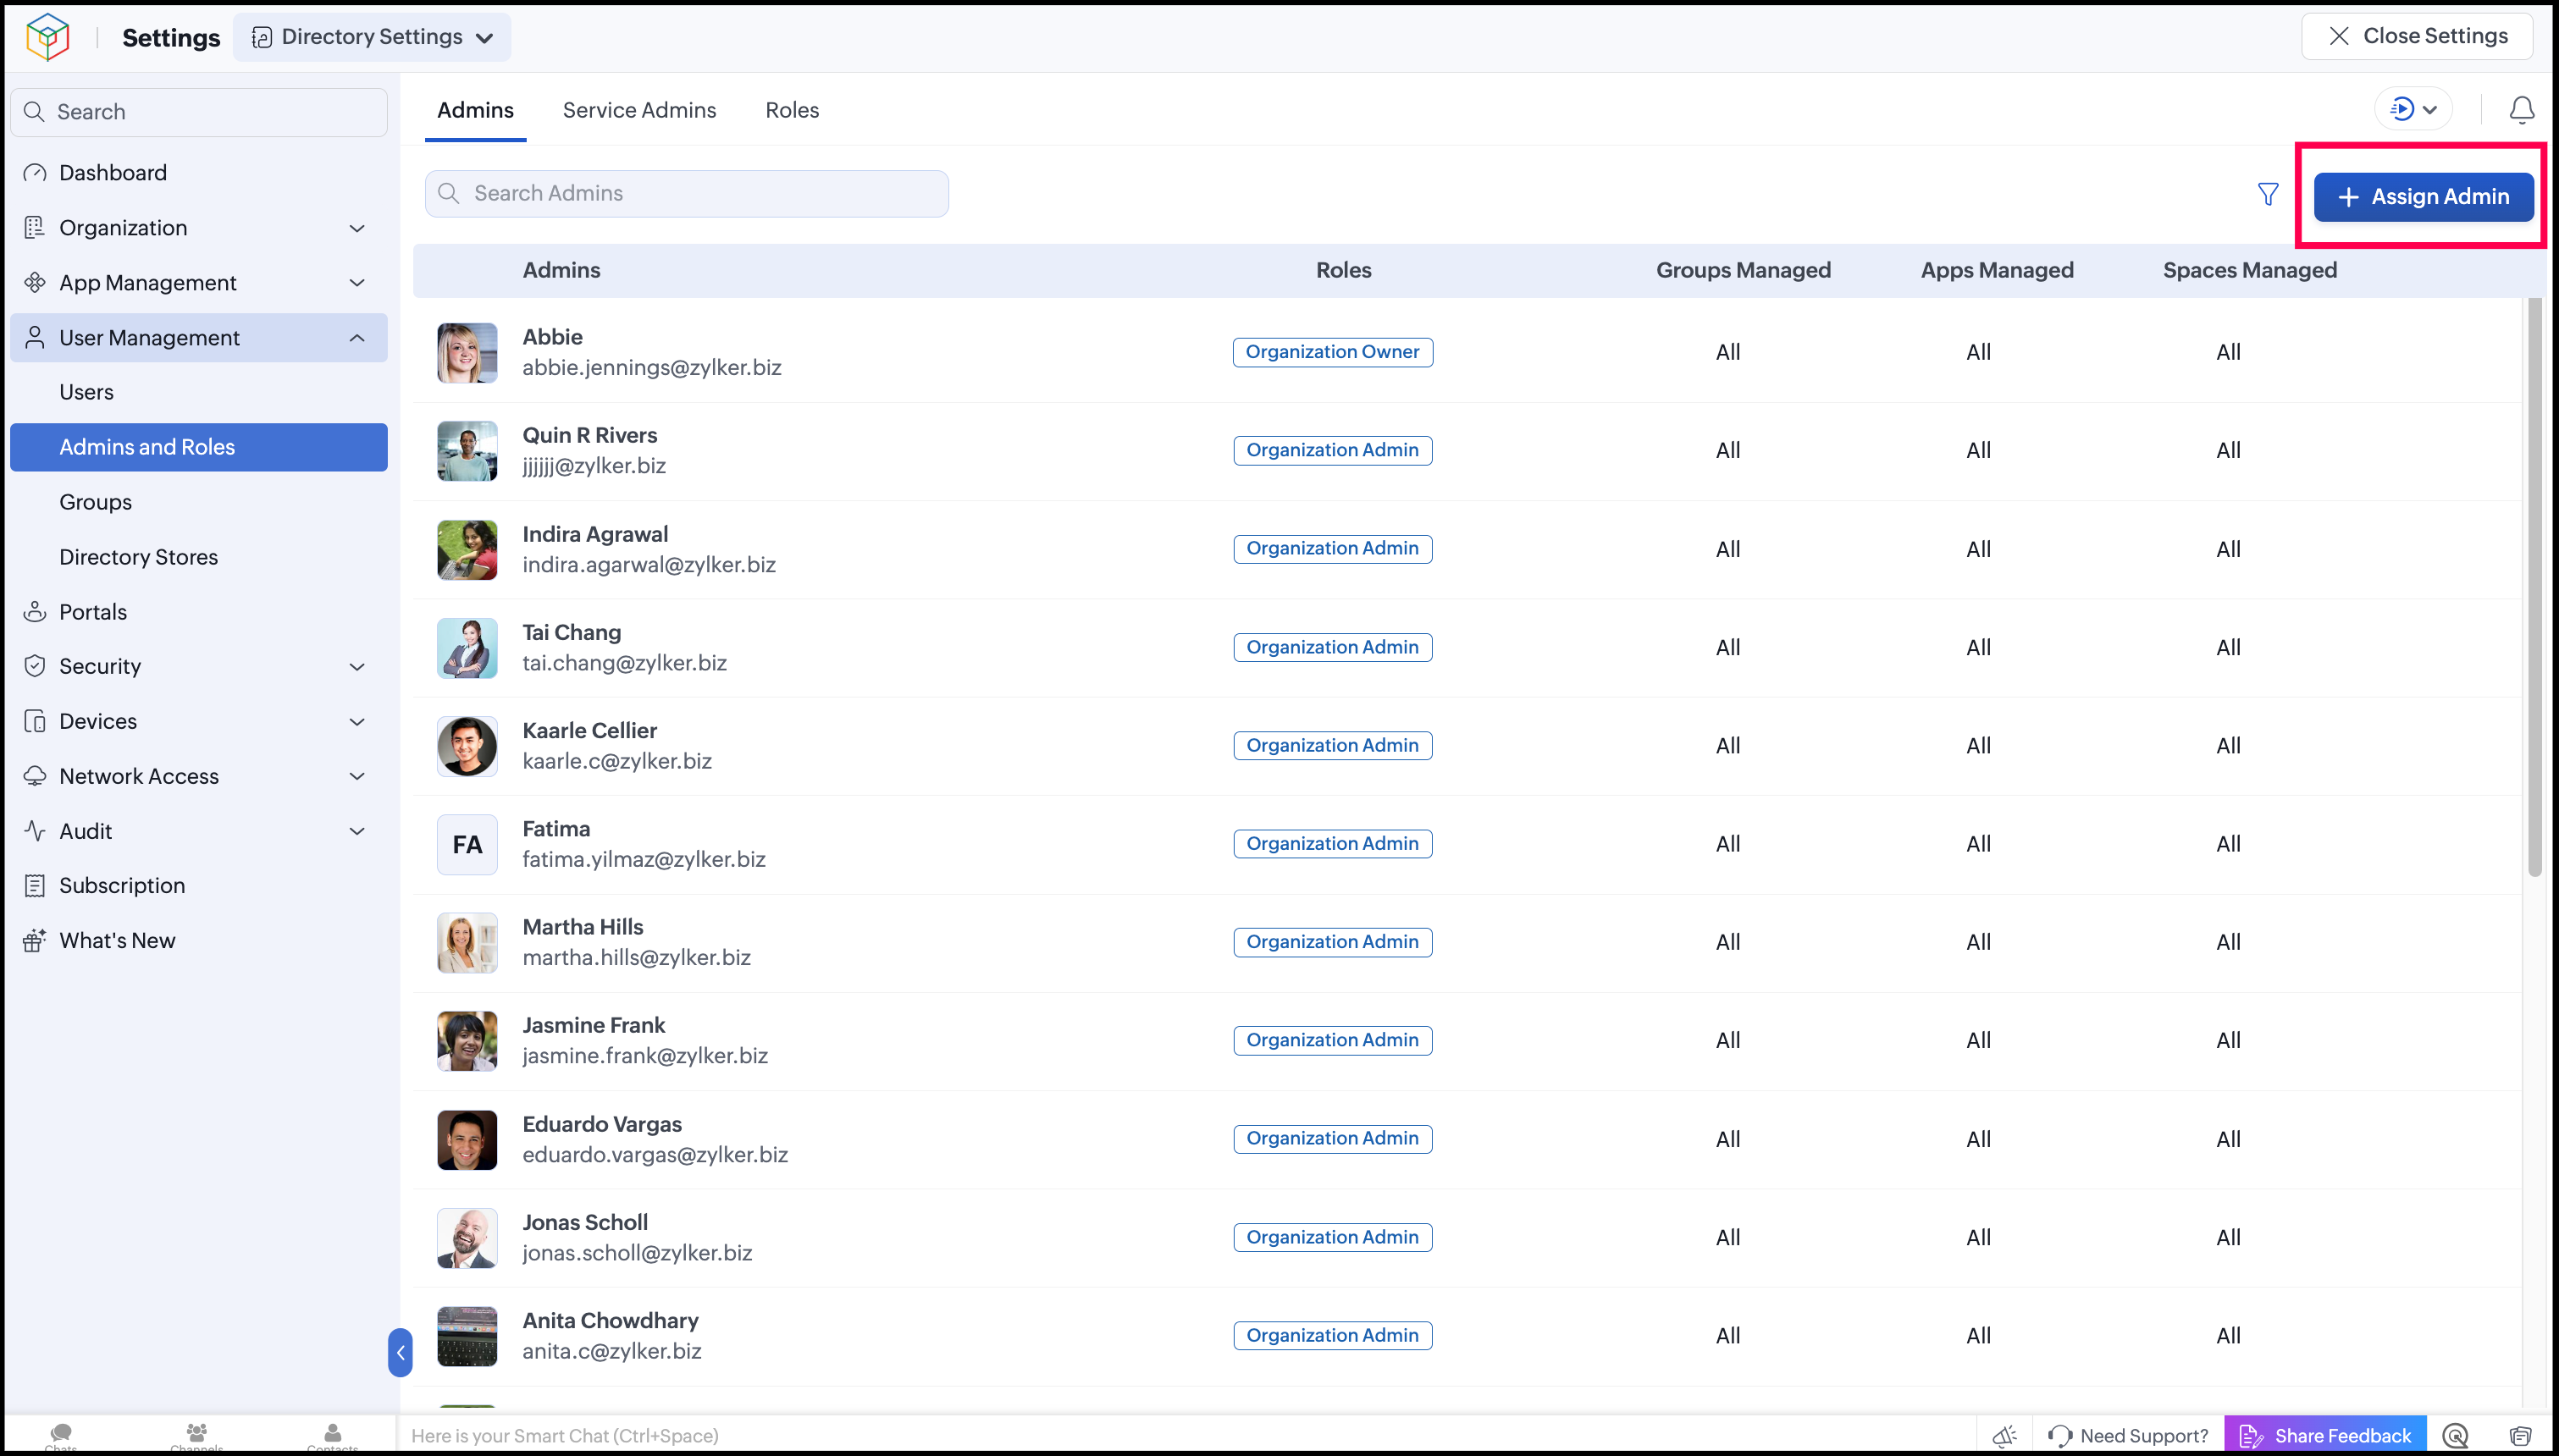Click Close Settings
2559x1456 pixels.
(2417, 36)
